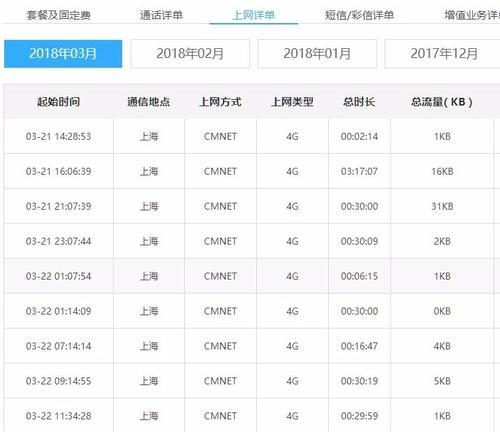Choose the 2017年12月 month button
This screenshot has height=432, width=500.
coord(443,54)
